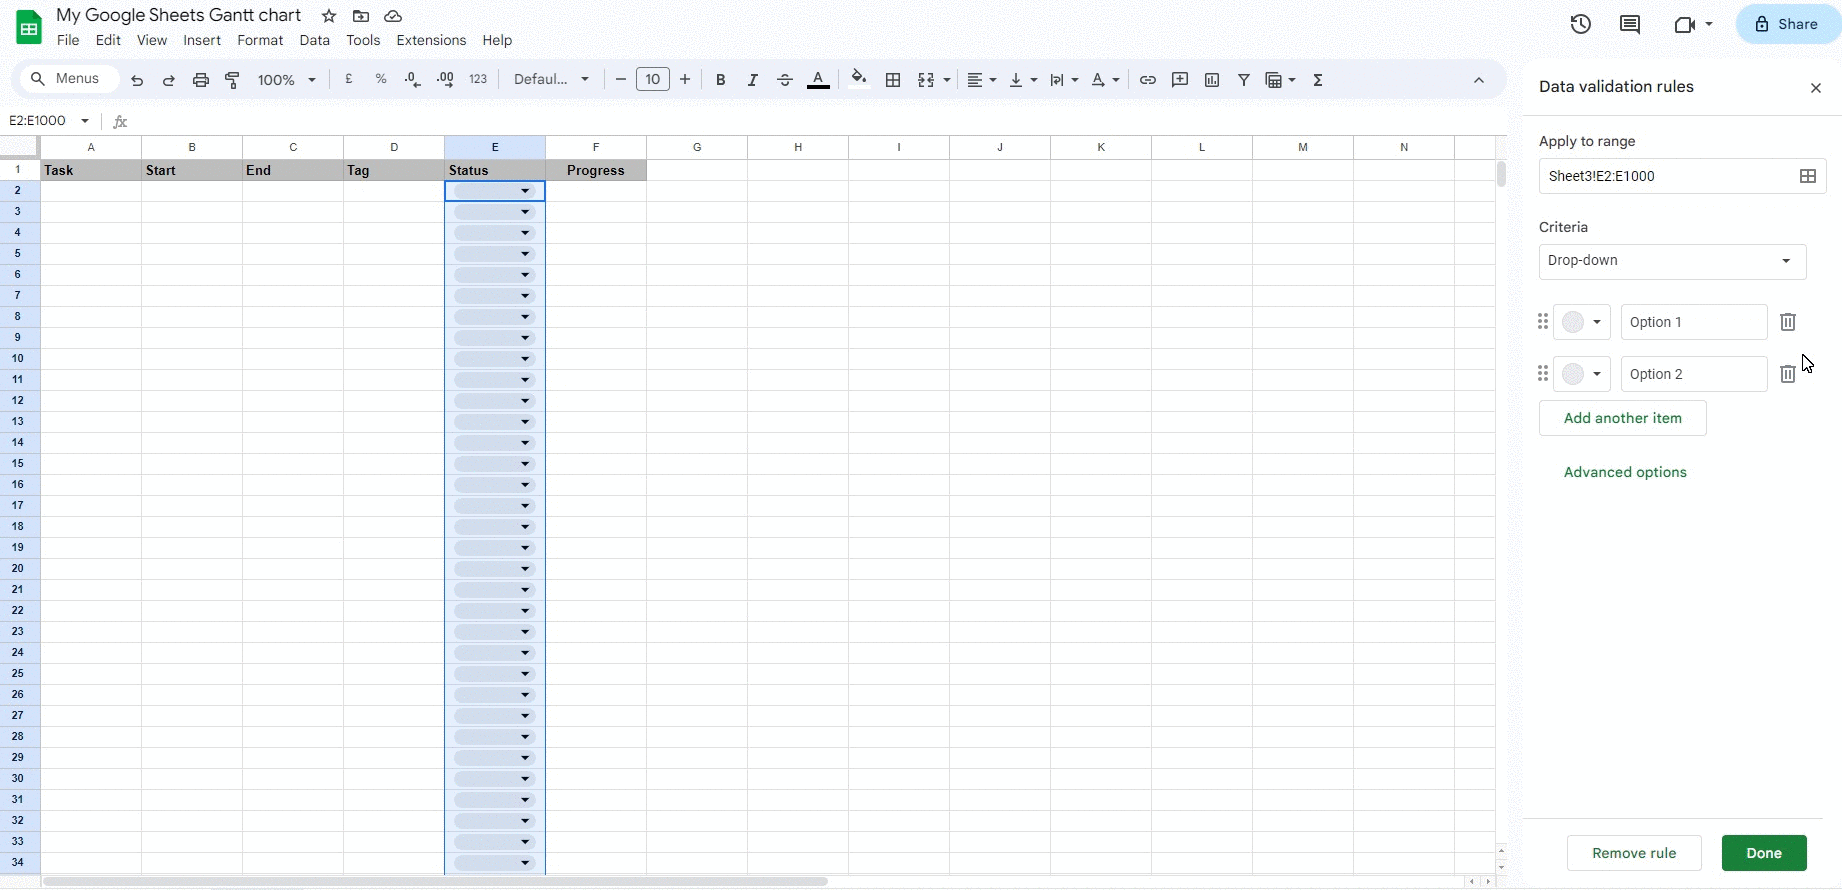Click the create filter icon
The height and width of the screenshot is (890, 1842).
[1244, 80]
